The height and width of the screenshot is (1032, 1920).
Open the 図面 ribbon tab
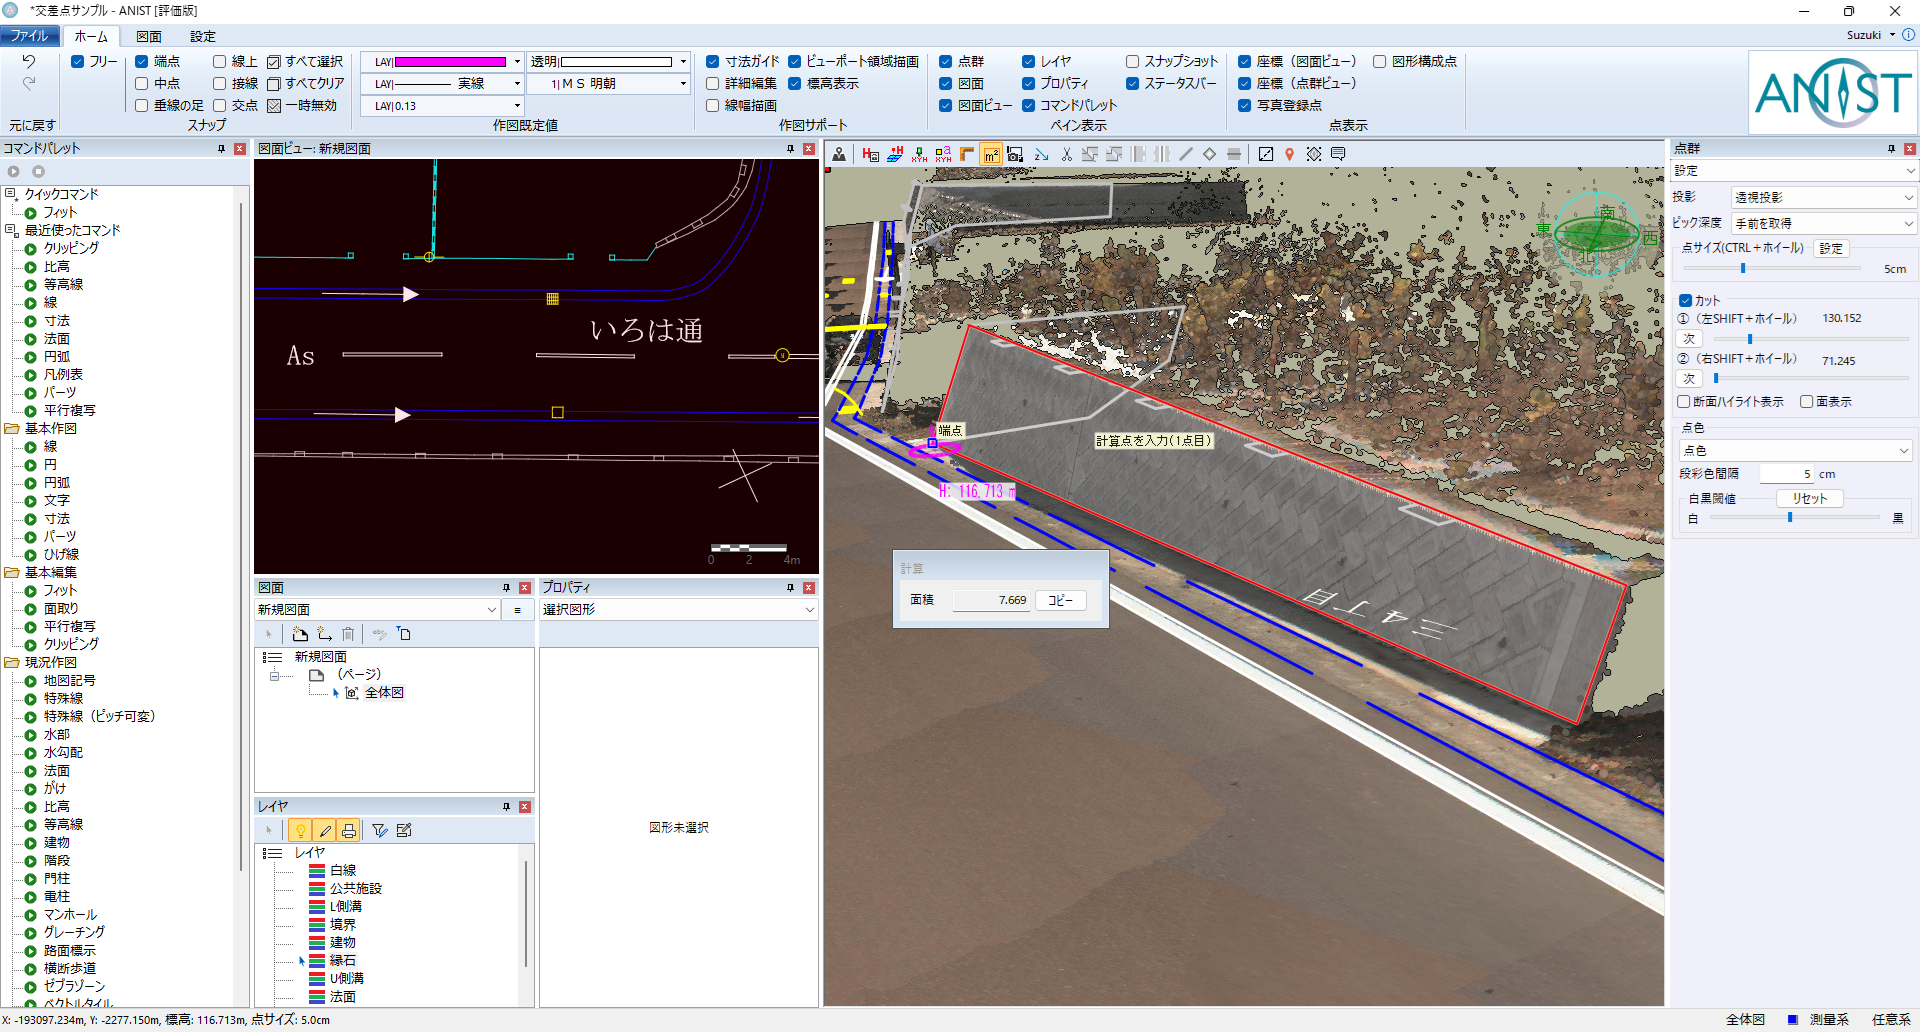[x=149, y=36]
